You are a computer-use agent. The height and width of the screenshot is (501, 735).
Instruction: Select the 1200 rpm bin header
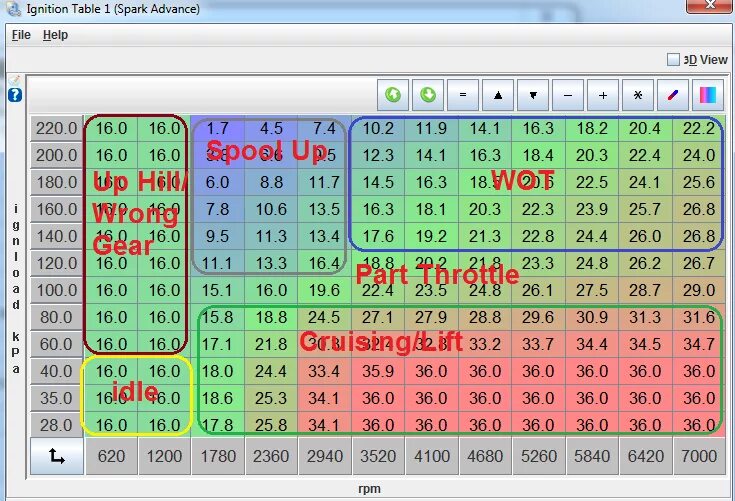164,456
